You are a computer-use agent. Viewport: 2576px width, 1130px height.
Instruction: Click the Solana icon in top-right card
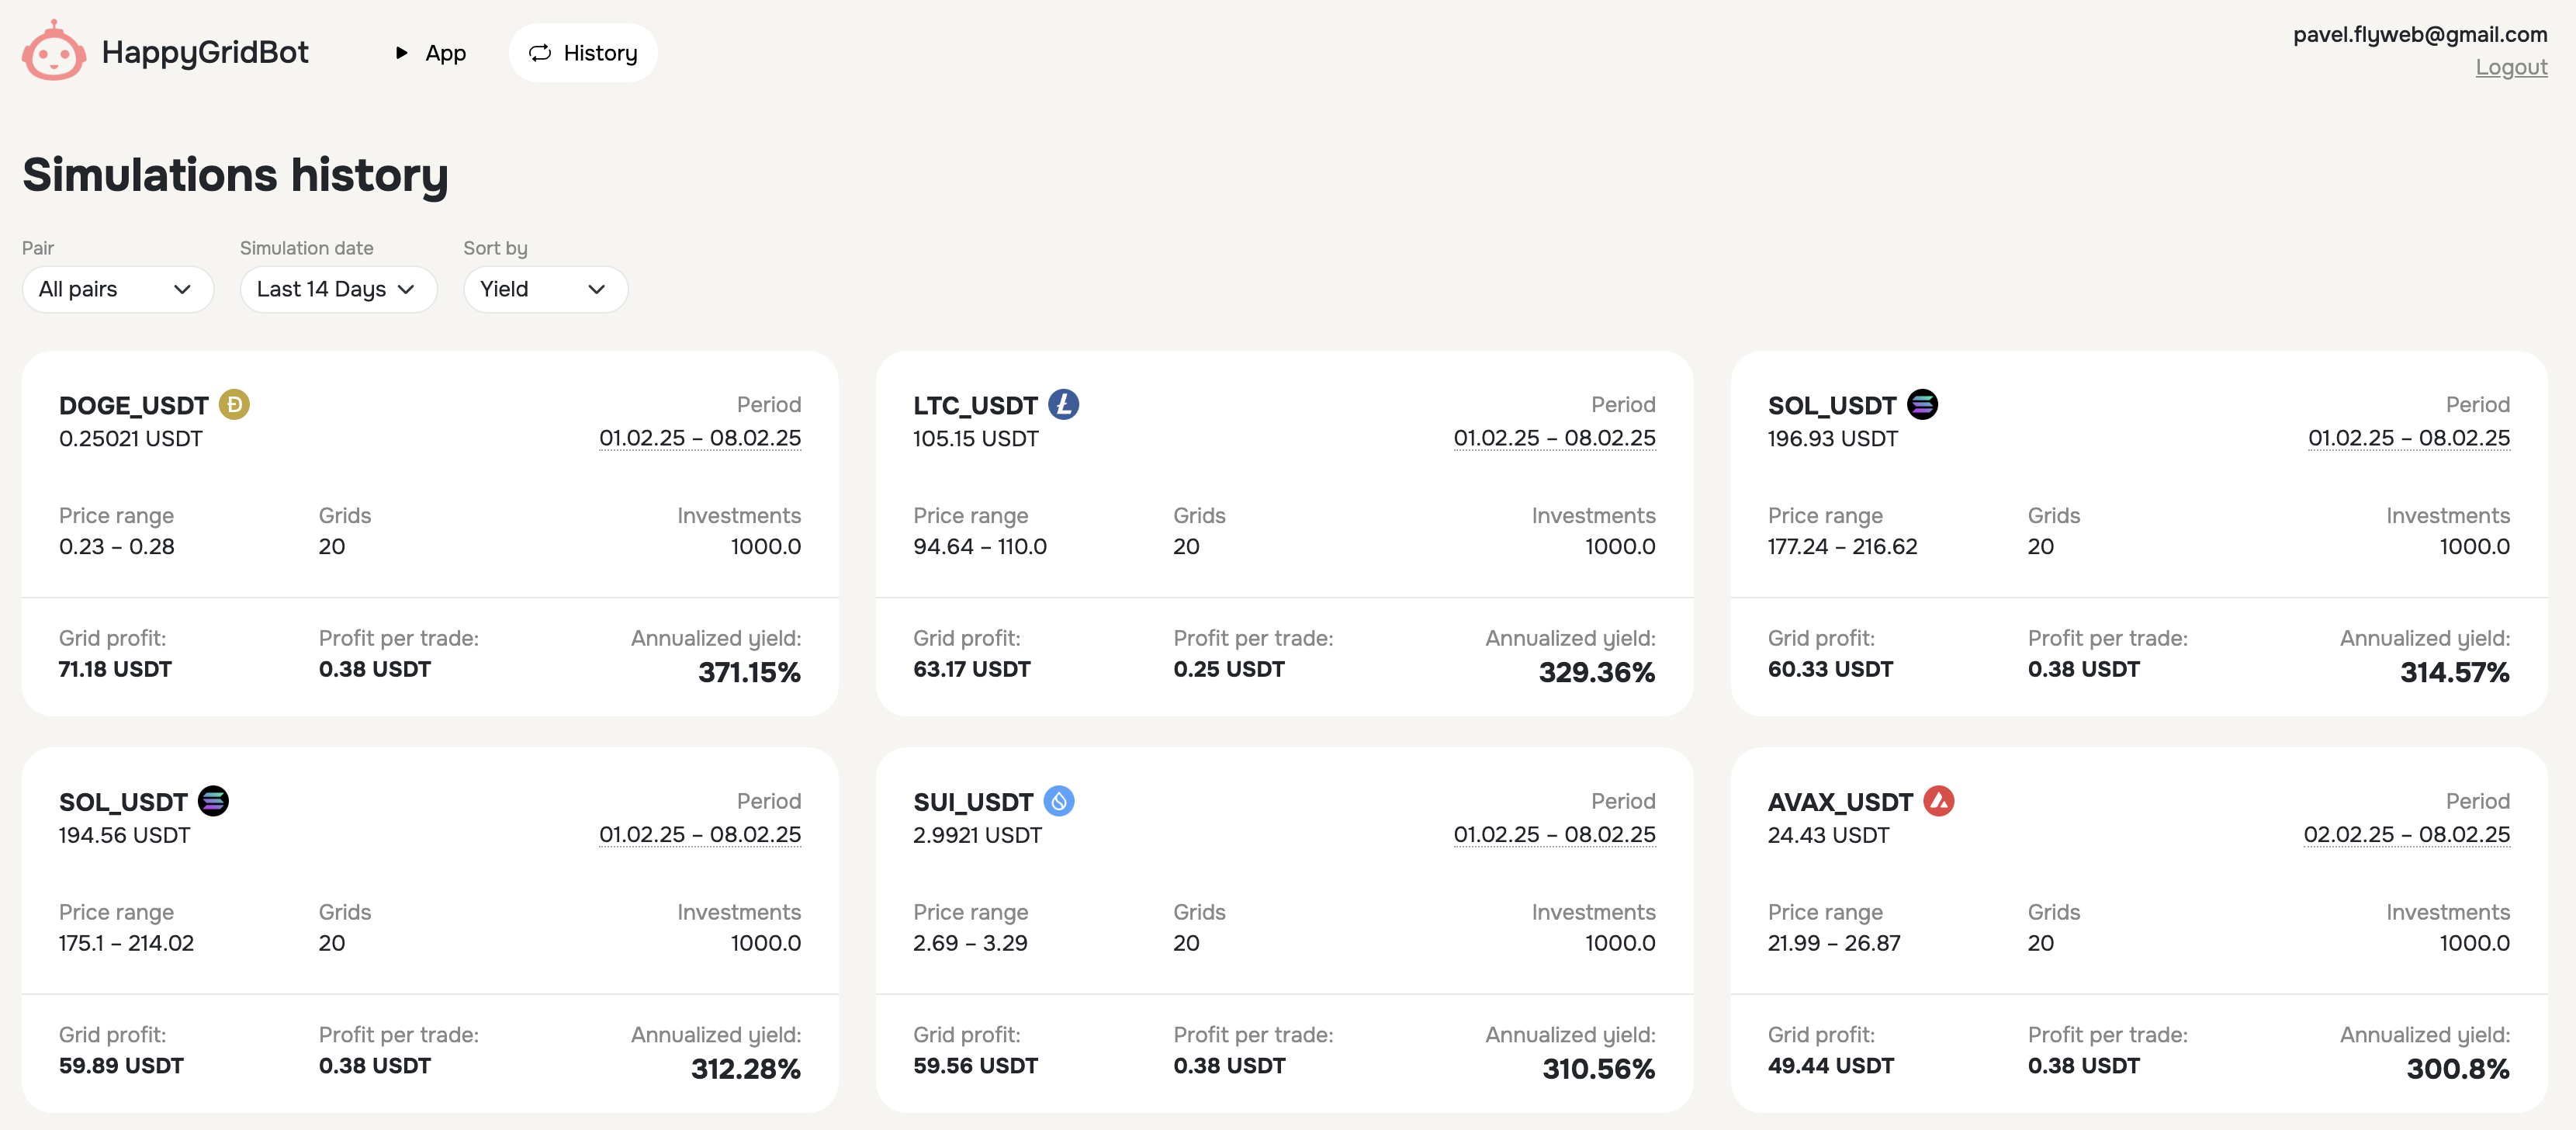pyautogui.click(x=1922, y=404)
